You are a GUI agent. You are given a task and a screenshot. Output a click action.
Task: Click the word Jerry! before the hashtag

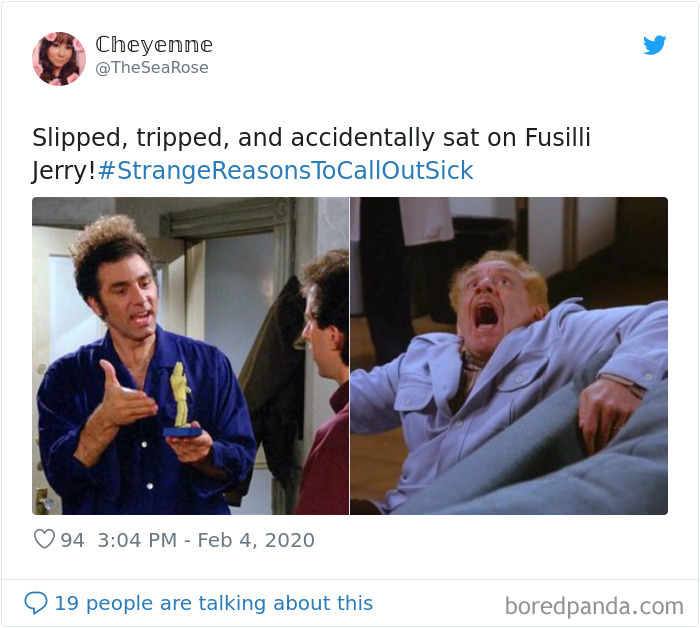coord(63,171)
